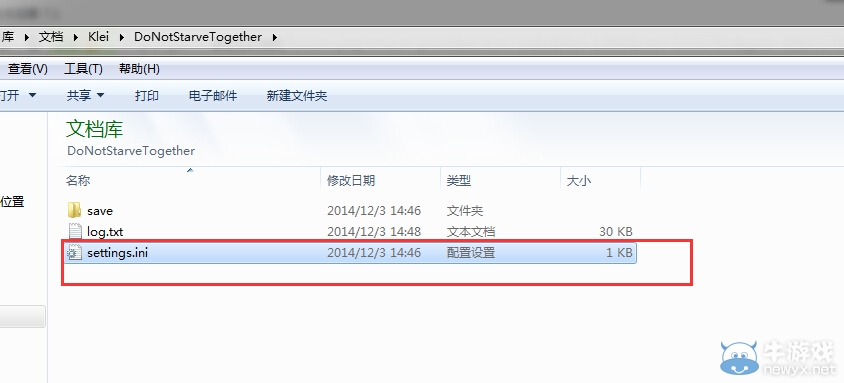844x383 pixels.
Task: Open the save folder icon
Action: [x=75, y=210]
